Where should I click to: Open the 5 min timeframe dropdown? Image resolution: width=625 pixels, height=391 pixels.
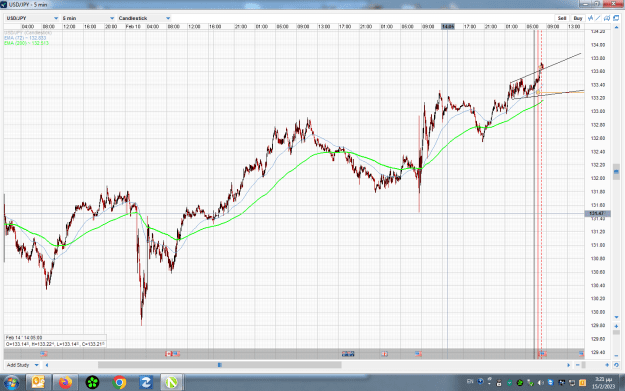pos(88,18)
